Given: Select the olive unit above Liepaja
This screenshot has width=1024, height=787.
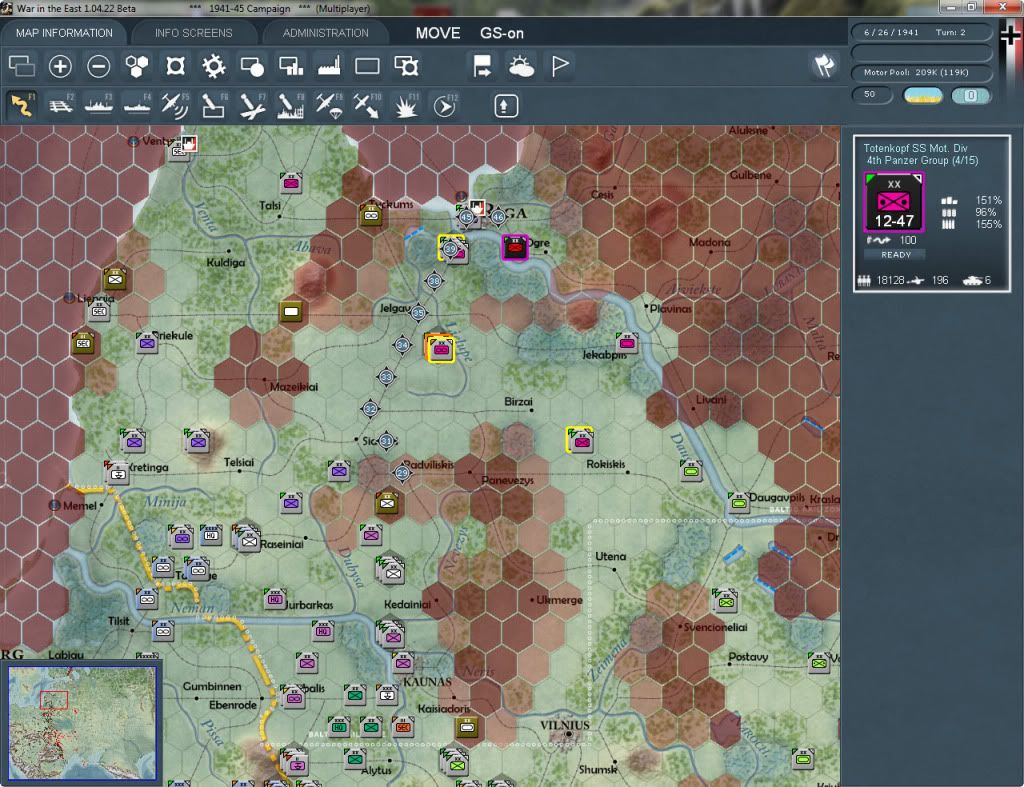Looking at the screenshot, I should [115, 279].
